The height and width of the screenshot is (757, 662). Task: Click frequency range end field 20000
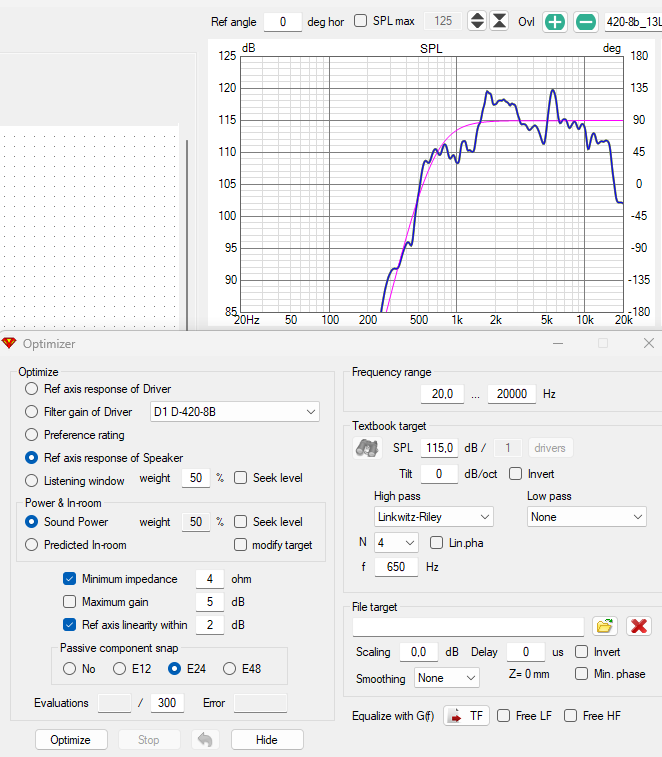pyautogui.click(x=511, y=394)
